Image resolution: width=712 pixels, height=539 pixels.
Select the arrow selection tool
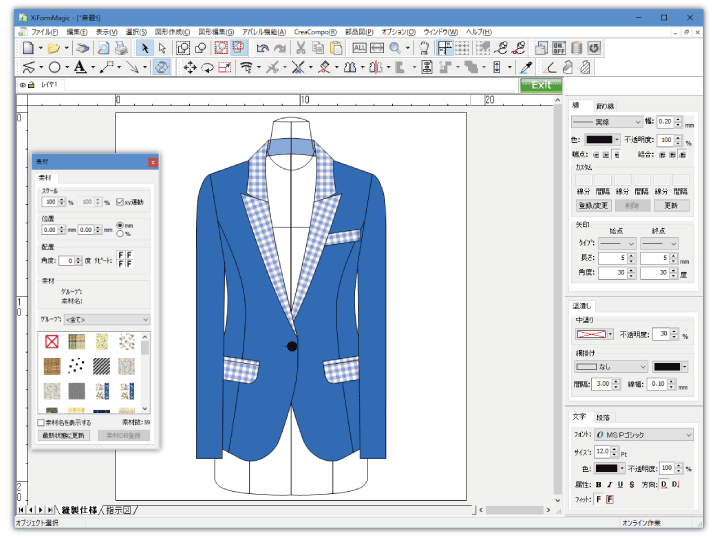(x=143, y=47)
